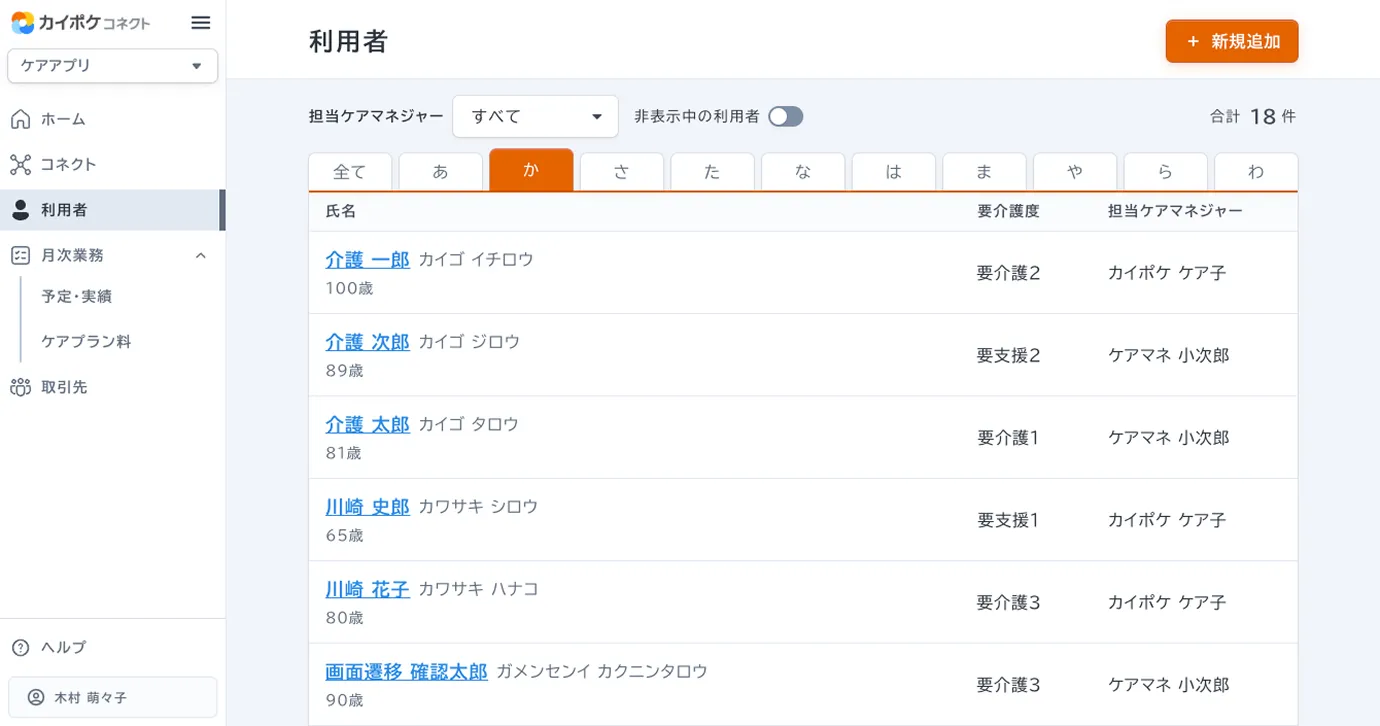
Task: Click the 利用者 person icon
Action: click(20, 210)
